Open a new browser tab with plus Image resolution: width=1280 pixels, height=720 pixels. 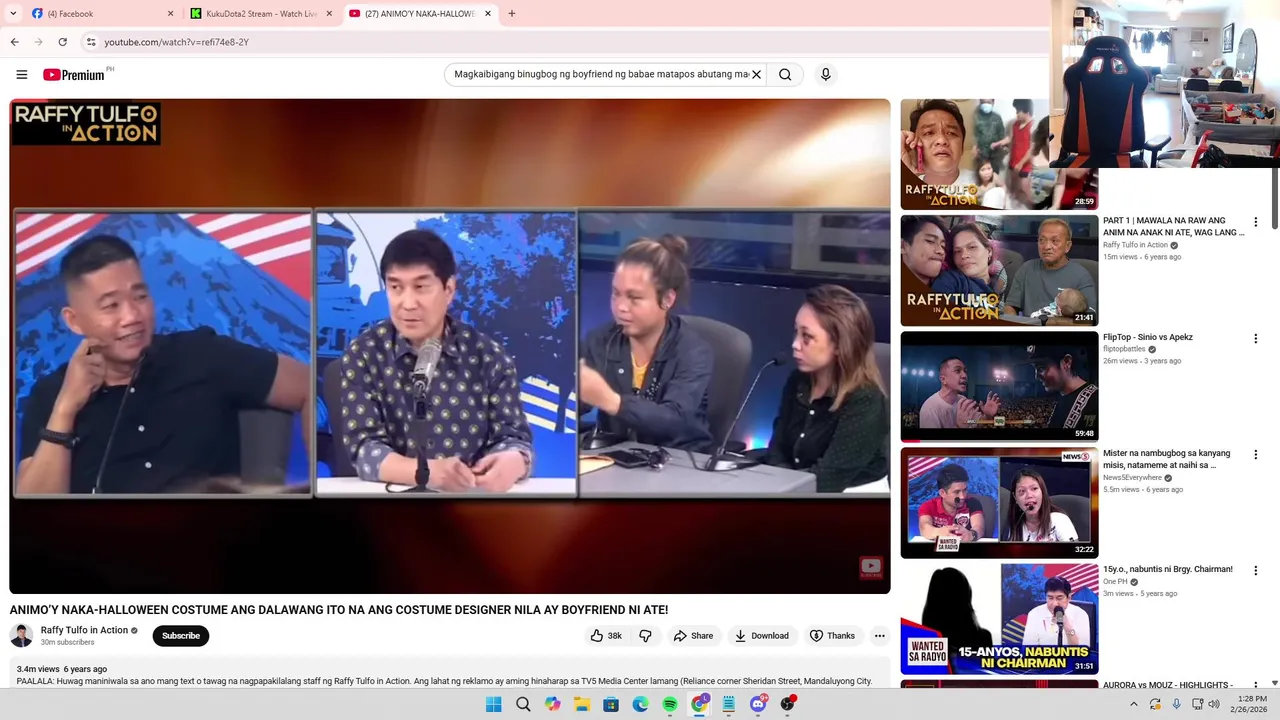coord(511,14)
